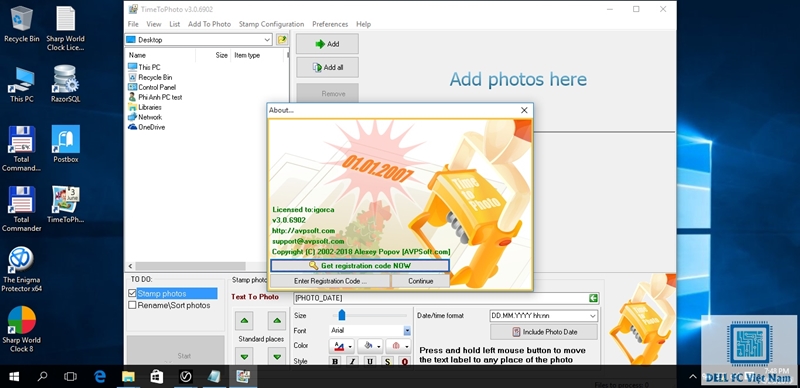Open Microsoft Store from taskbar
The width and height of the screenshot is (800, 388).
coord(157,377)
